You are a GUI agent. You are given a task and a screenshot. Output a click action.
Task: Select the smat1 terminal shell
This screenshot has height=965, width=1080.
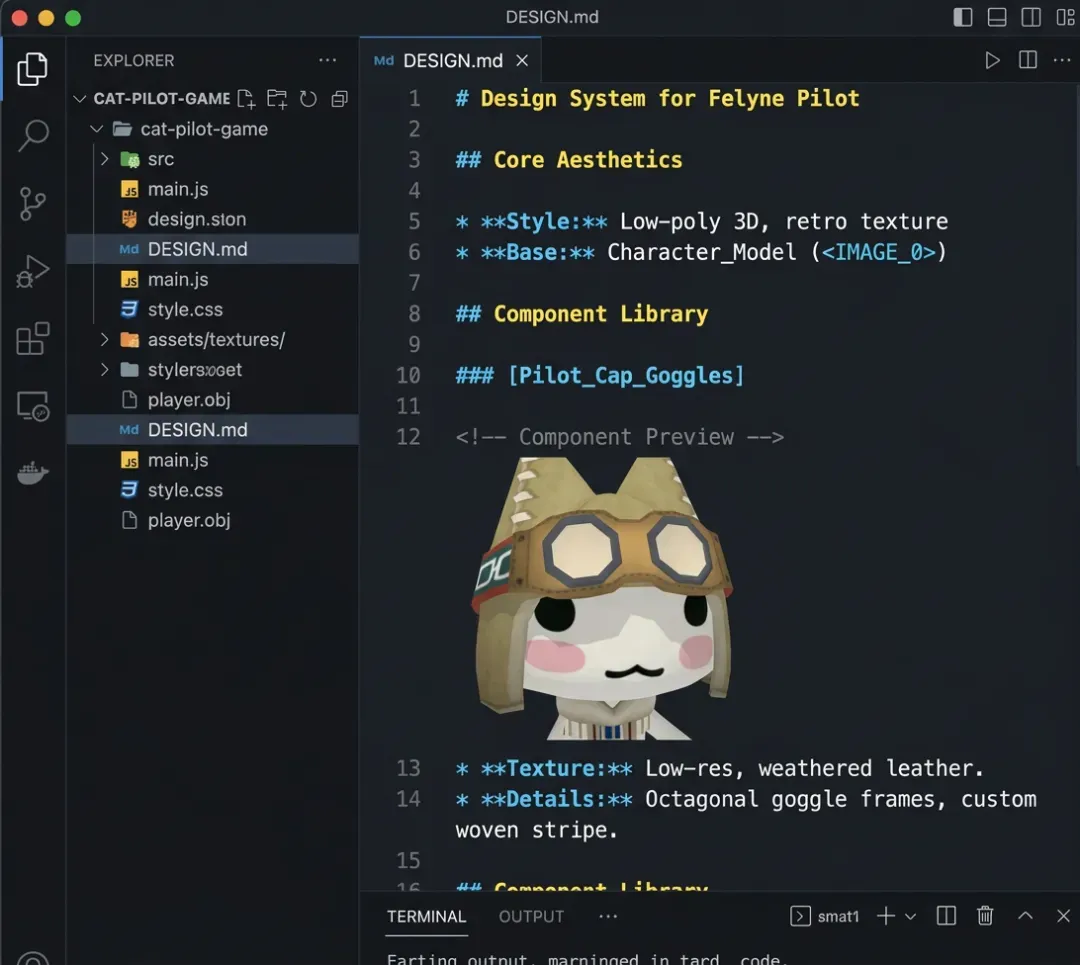pos(824,916)
